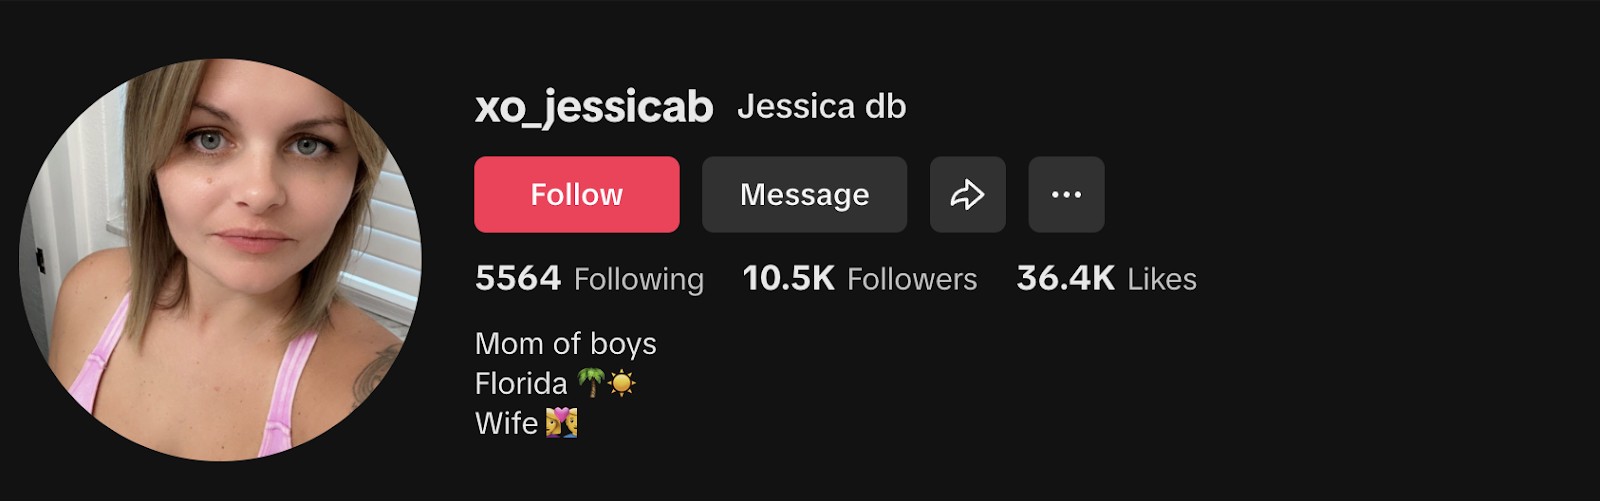Click the couple emoji beside Wife
1600x501 pixels.
tap(561, 423)
